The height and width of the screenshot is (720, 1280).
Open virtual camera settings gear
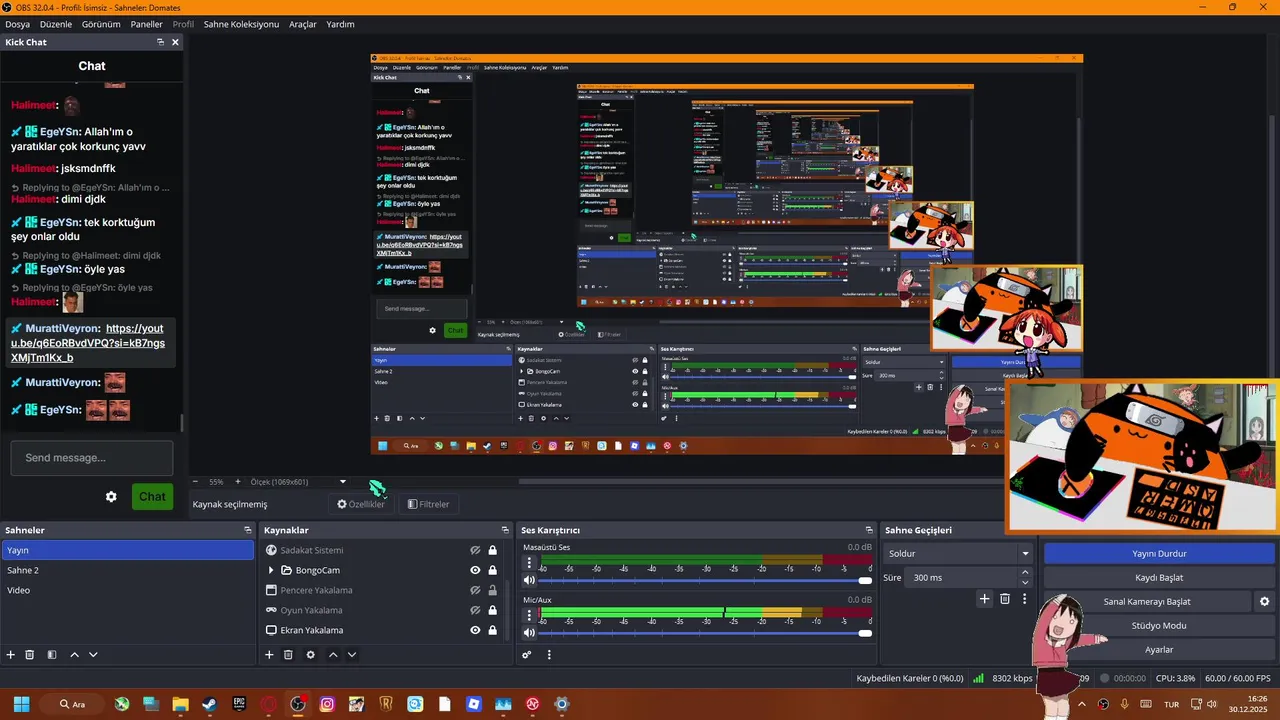pyautogui.click(x=1264, y=601)
